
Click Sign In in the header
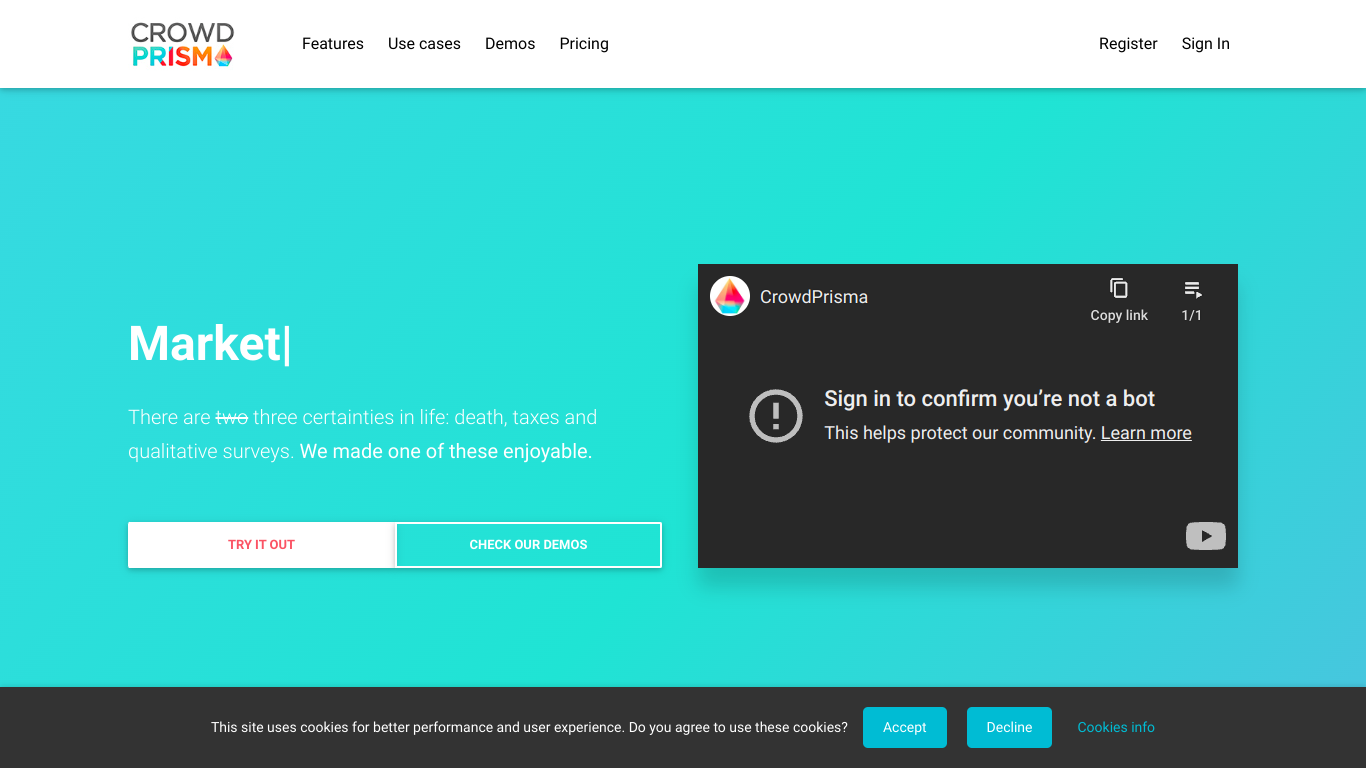click(x=1206, y=44)
